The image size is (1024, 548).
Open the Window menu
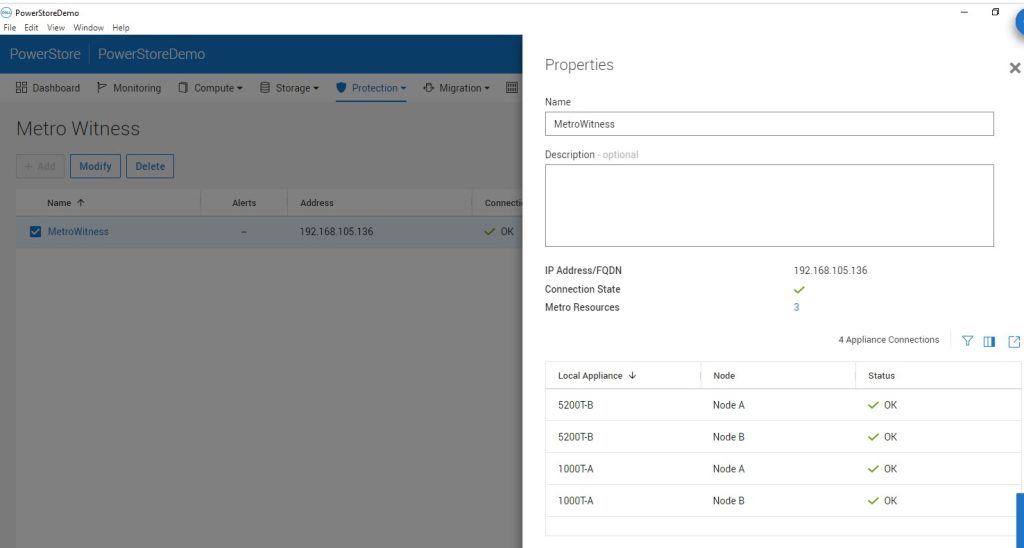(89, 28)
